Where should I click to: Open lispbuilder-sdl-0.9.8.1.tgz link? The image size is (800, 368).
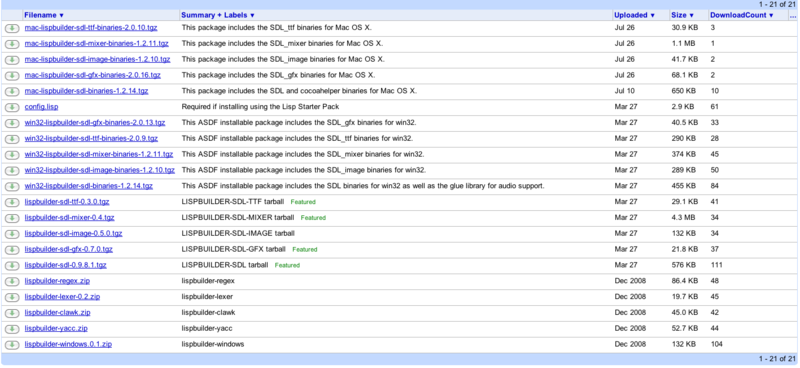pyautogui.click(x=65, y=265)
